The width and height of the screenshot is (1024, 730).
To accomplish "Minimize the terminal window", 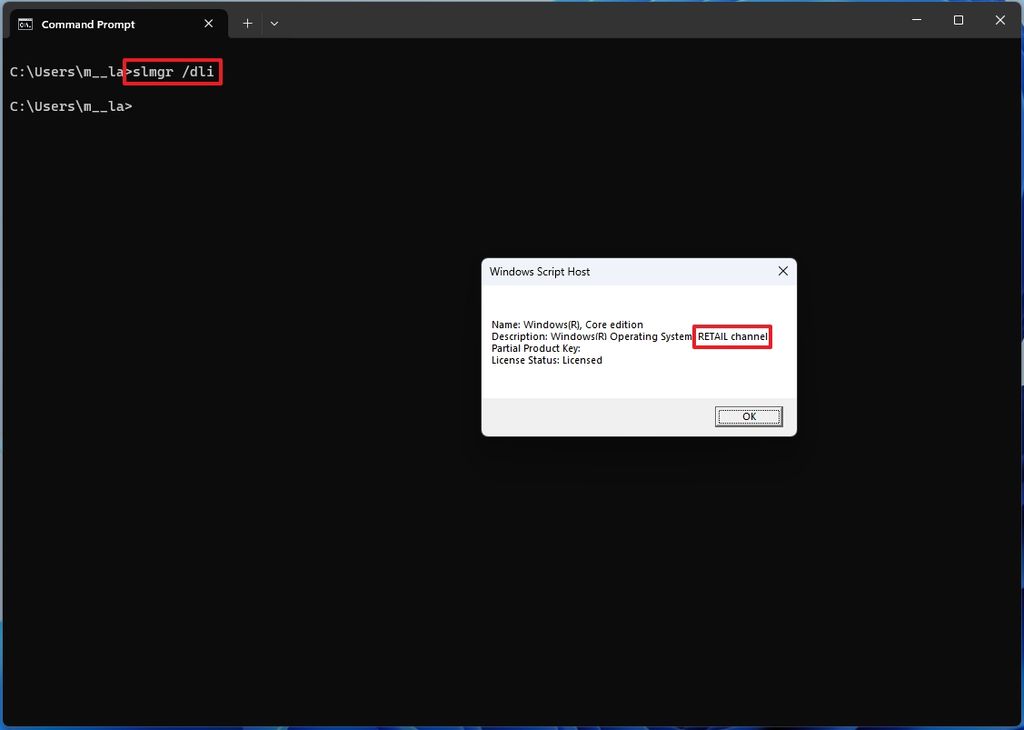I will click(917, 20).
